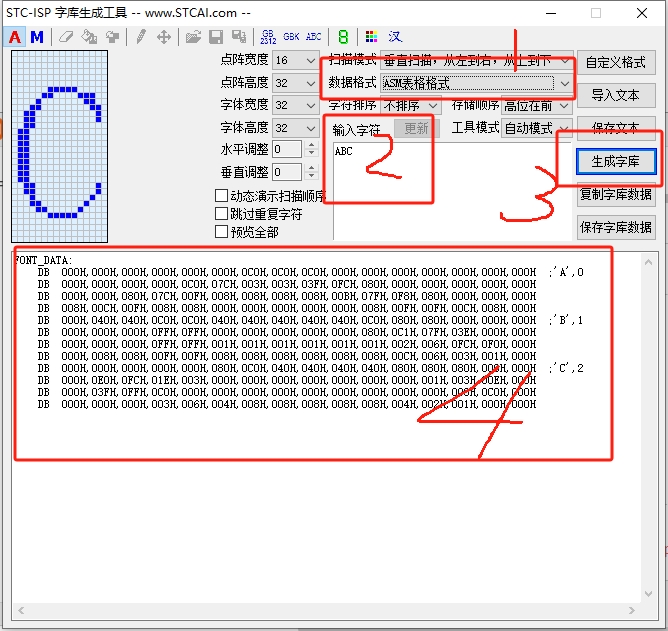Open 存储顺序 dropdown showing 高位在前

(536, 105)
